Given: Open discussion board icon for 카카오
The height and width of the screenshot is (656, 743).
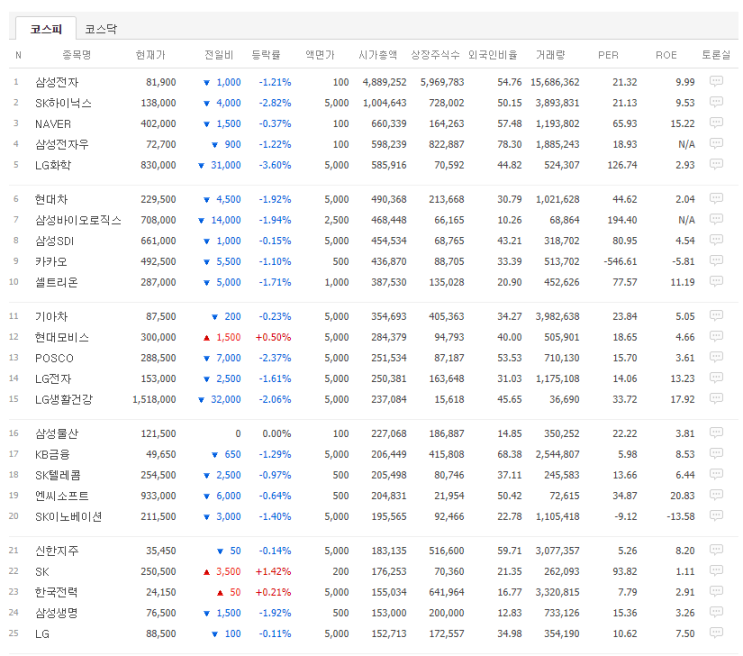Looking at the screenshot, I should tap(716, 260).
